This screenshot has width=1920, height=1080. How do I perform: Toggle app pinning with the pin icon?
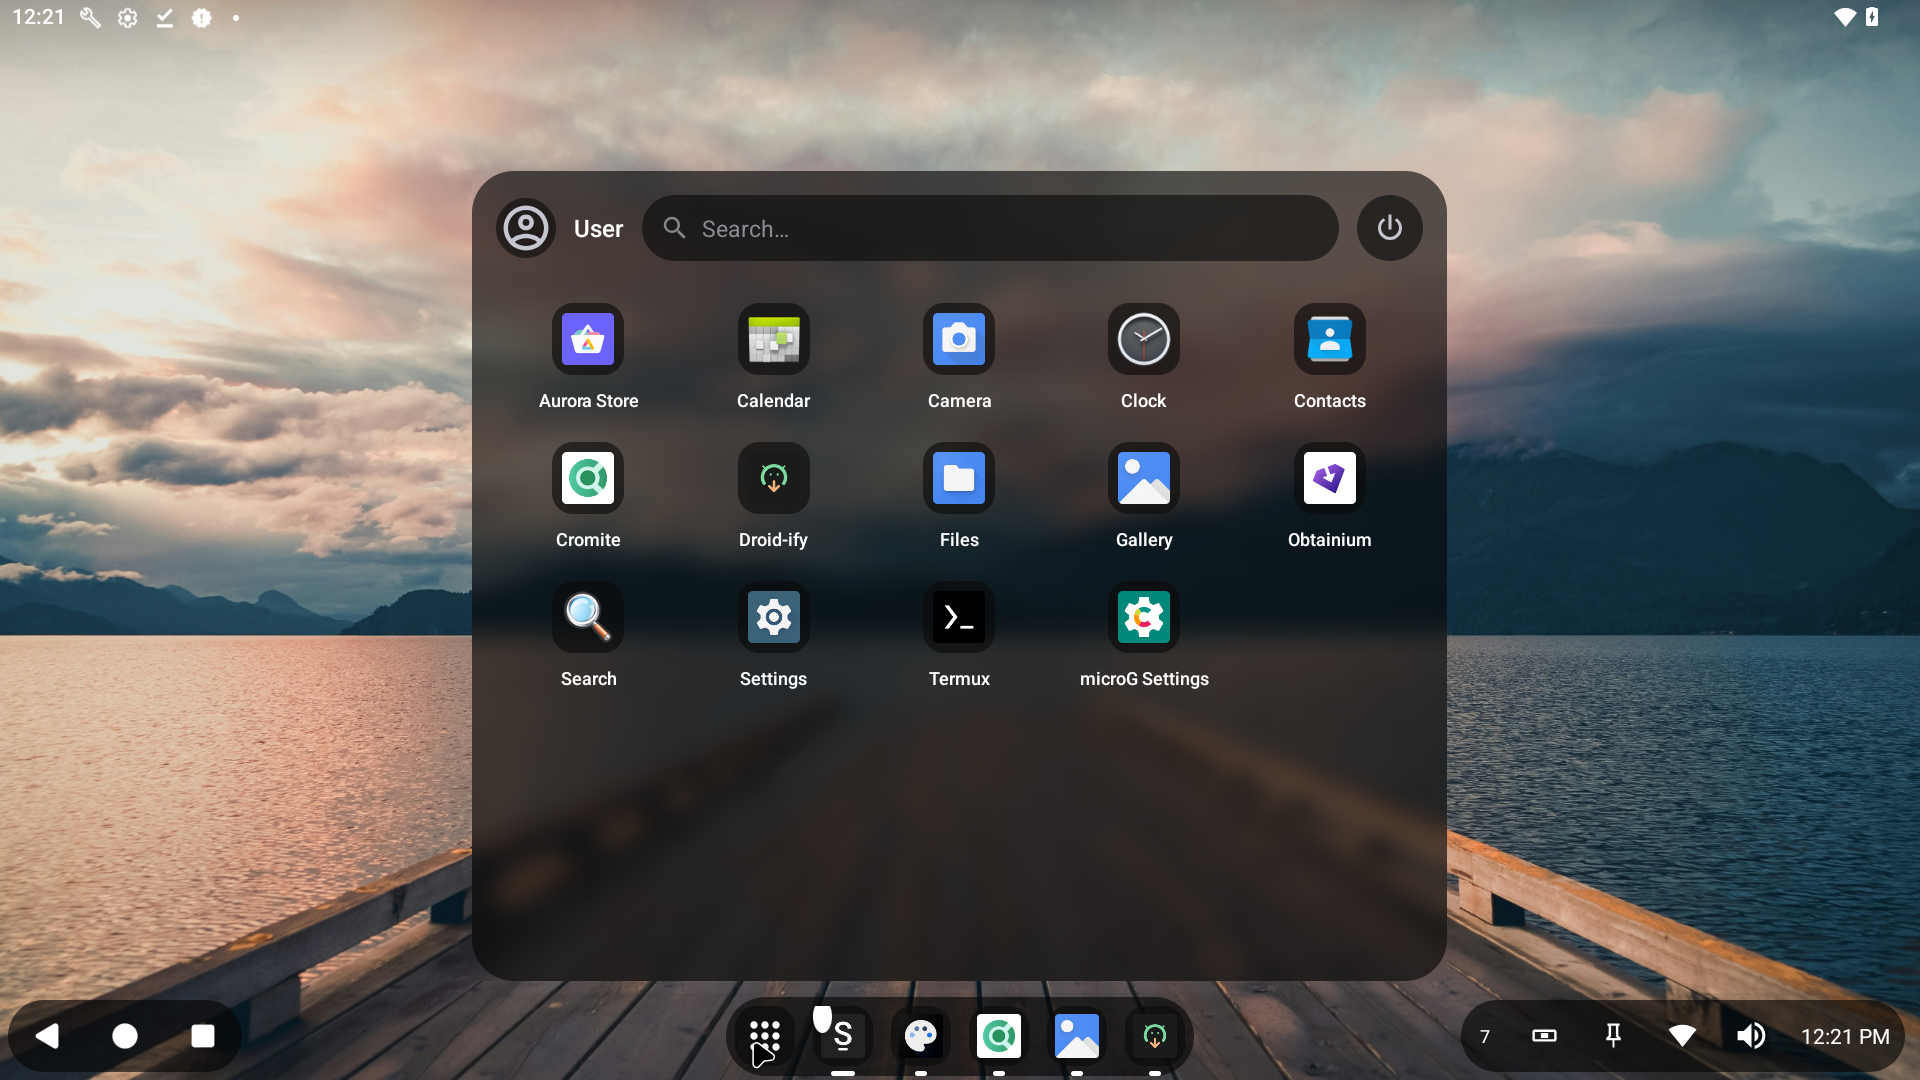click(1614, 1036)
